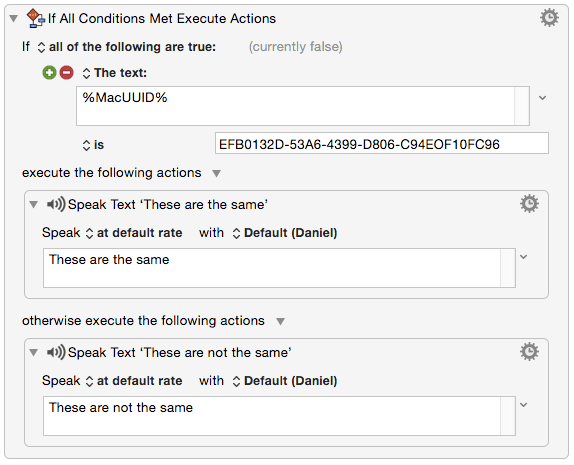Open gear menu for 'These are the same' action
The image size is (574, 465).
coord(529,204)
